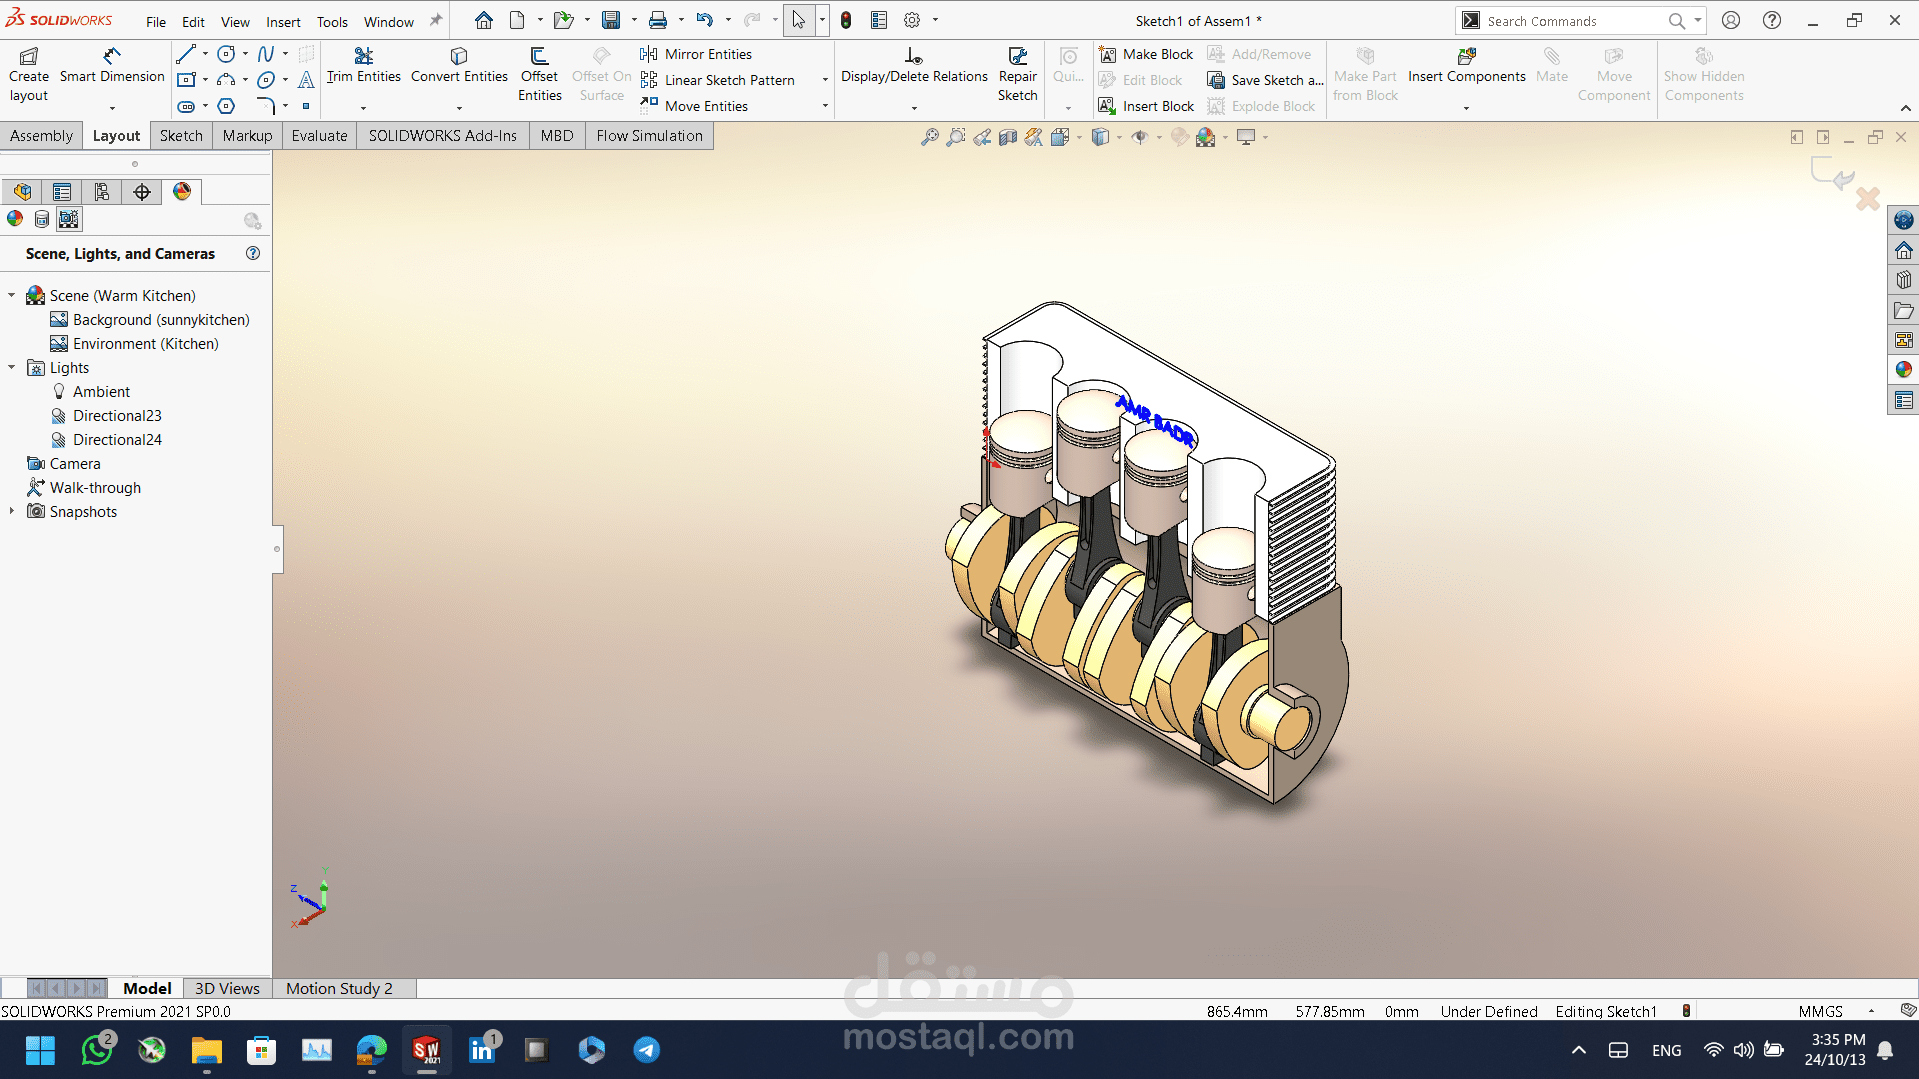The width and height of the screenshot is (1919, 1079).
Task: Open the Linear Sketch Pattern dropdown arrow
Action: tap(825, 80)
